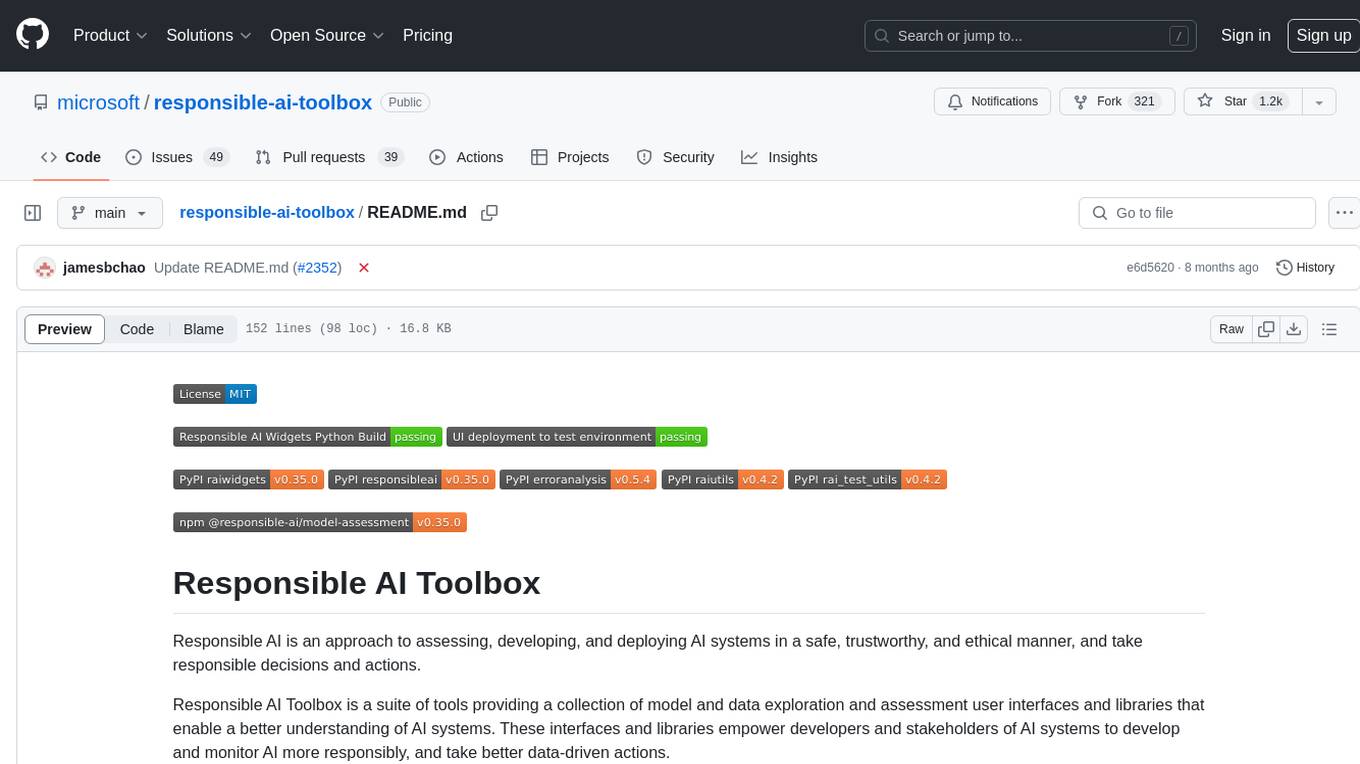Switch to Blame view
Image resolution: width=1360 pixels, height=764 pixels.
(203, 329)
